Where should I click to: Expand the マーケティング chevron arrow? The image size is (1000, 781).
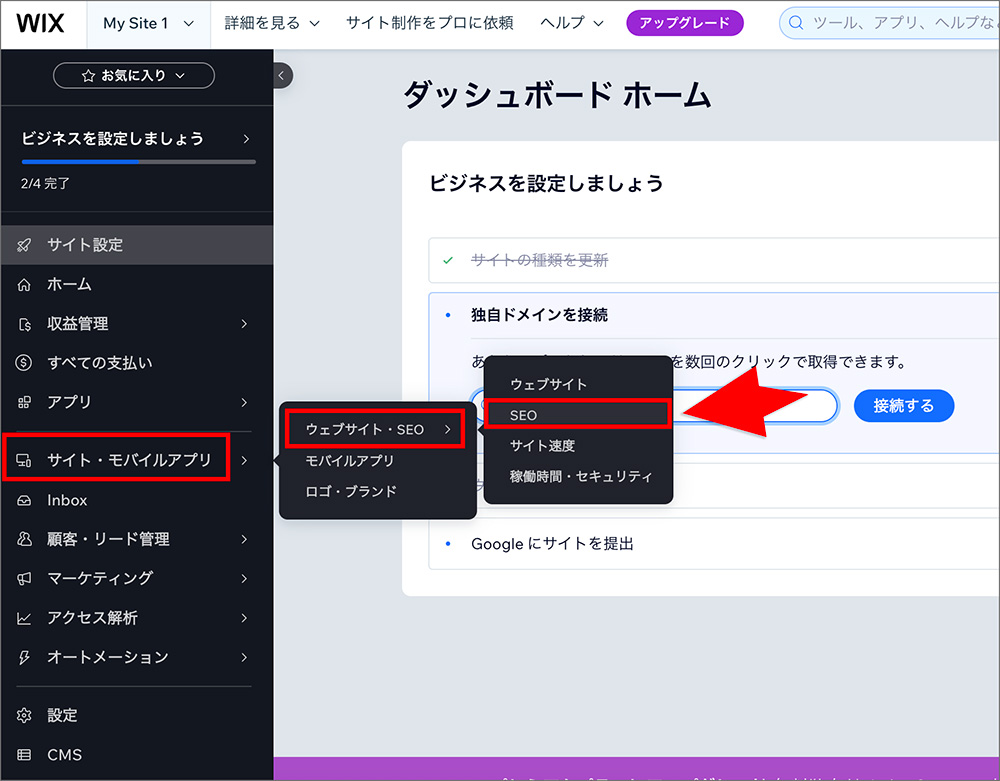244,578
